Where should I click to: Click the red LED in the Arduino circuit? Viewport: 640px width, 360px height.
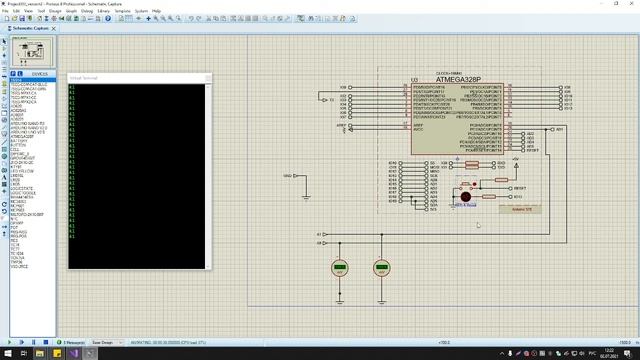466,197
